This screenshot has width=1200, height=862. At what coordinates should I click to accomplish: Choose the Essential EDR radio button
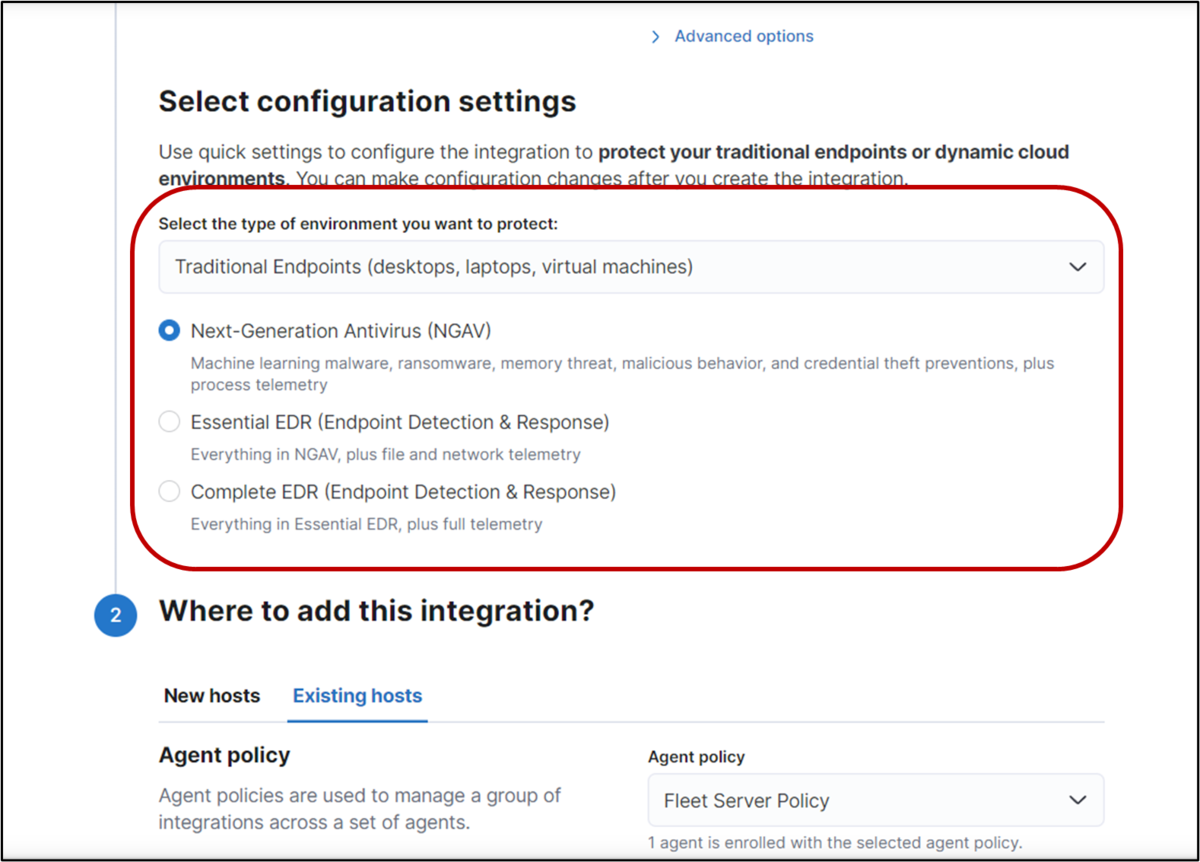tap(169, 422)
